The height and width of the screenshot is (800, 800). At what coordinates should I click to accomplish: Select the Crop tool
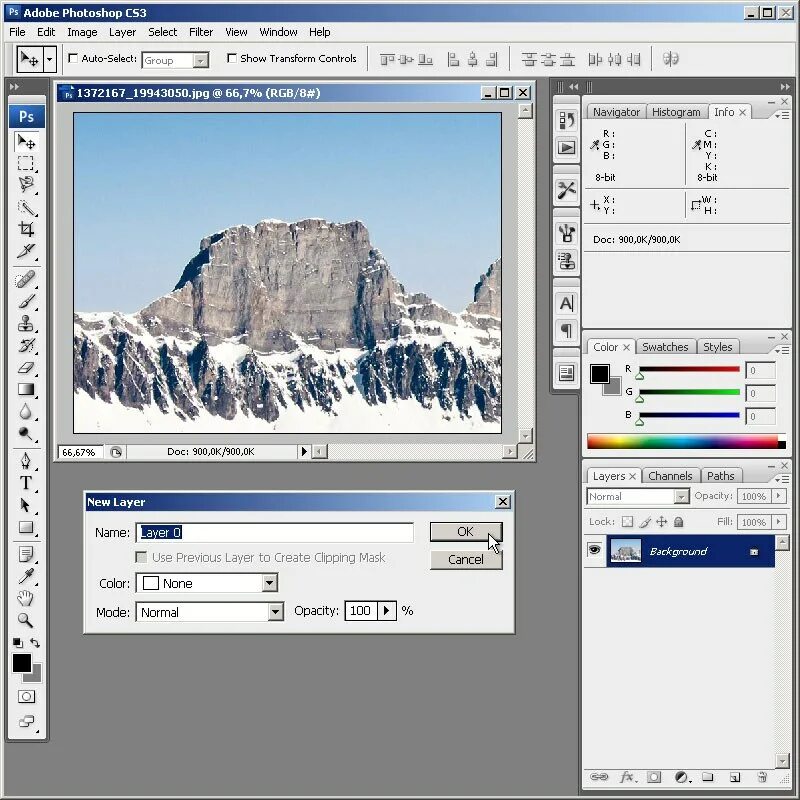[x=26, y=229]
